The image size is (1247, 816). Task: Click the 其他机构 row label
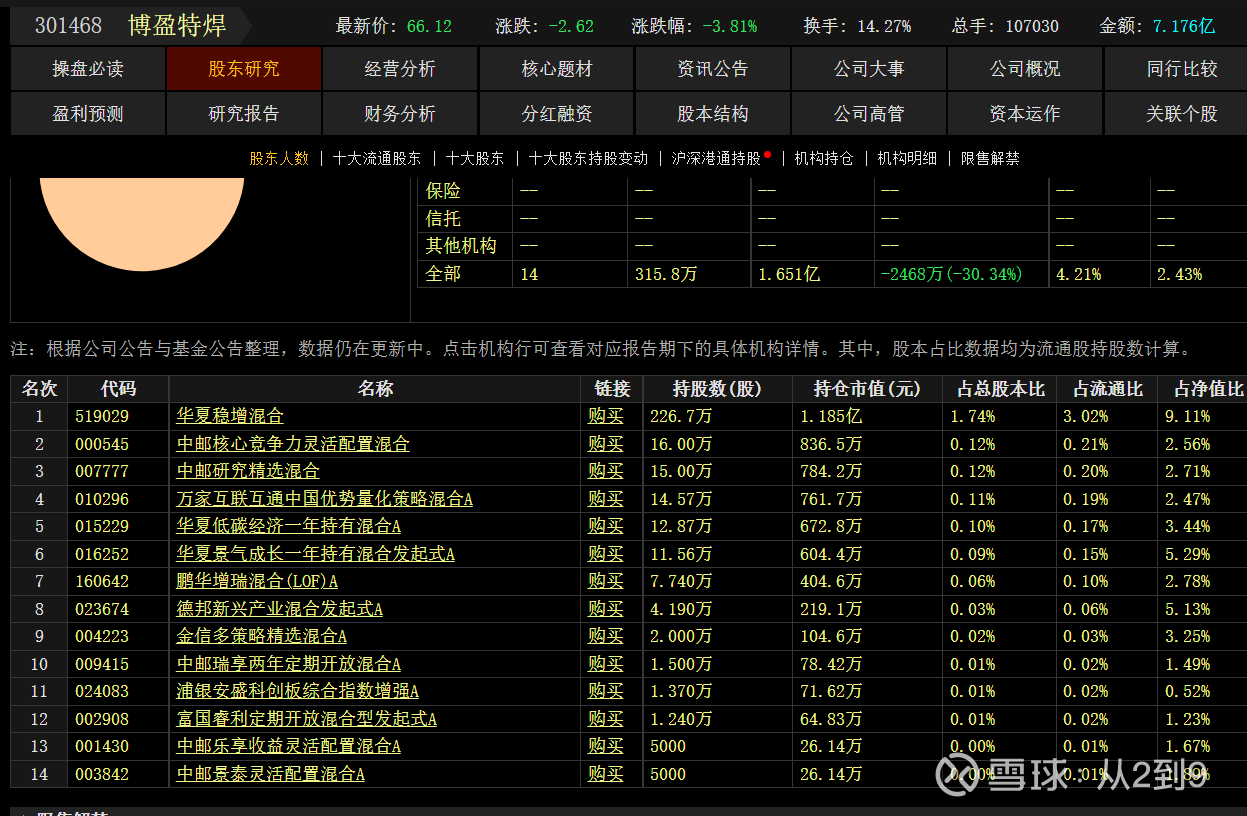pyautogui.click(x=461, y=246)
